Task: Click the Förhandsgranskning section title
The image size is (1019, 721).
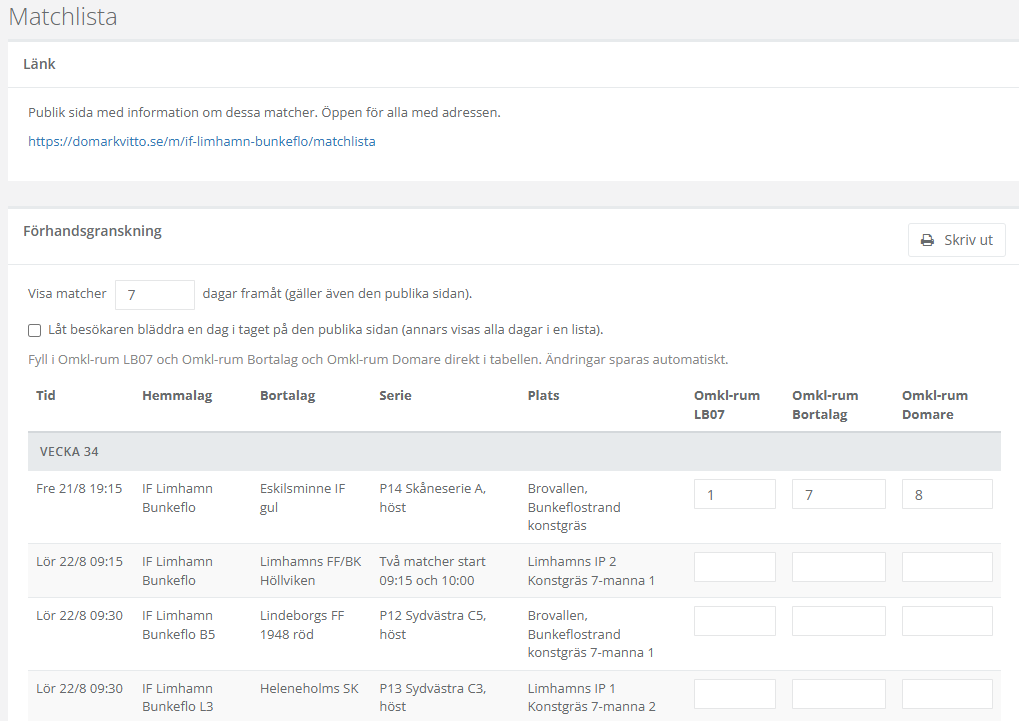Action: pos(92,231)
